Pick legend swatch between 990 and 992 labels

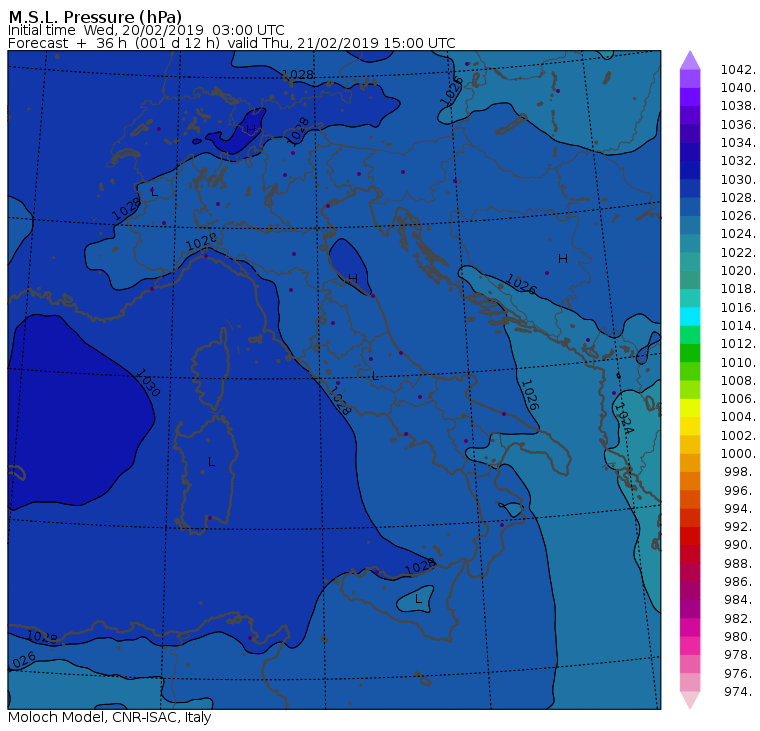point(690,536)
